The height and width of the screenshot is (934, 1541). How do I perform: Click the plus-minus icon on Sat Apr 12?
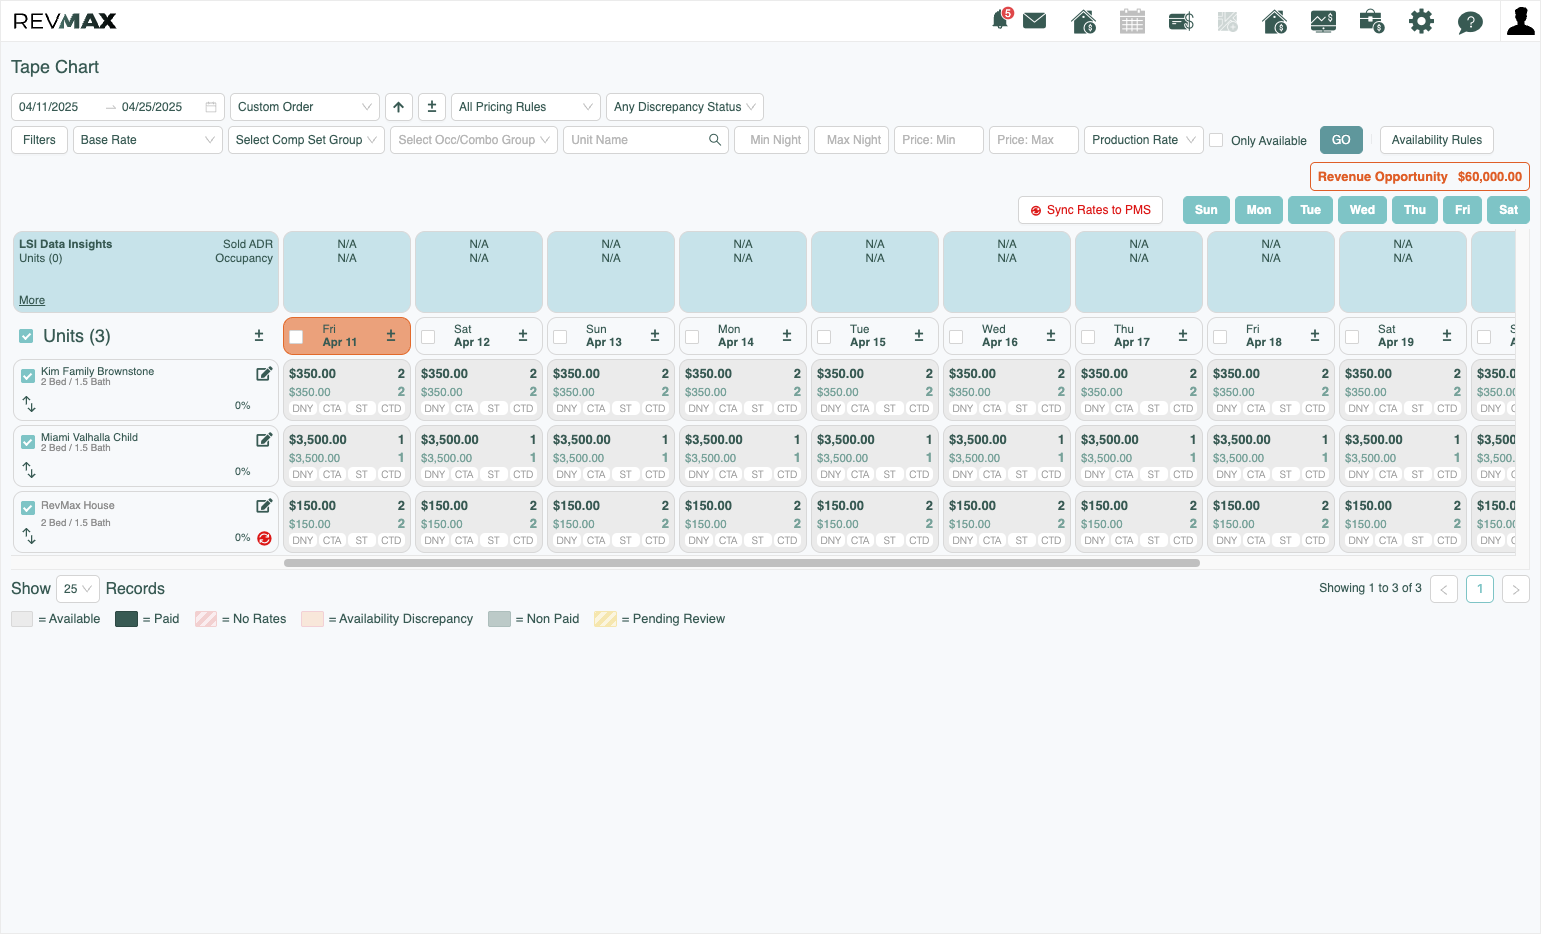(523, 336)
